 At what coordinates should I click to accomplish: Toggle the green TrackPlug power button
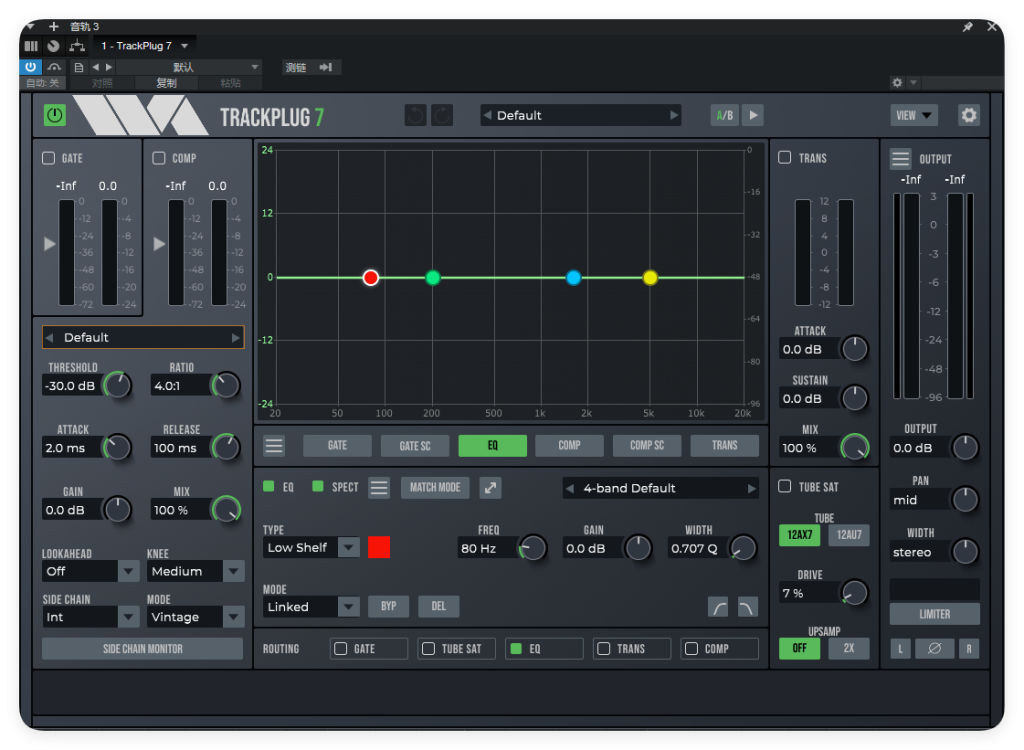(x=55, y=116)
